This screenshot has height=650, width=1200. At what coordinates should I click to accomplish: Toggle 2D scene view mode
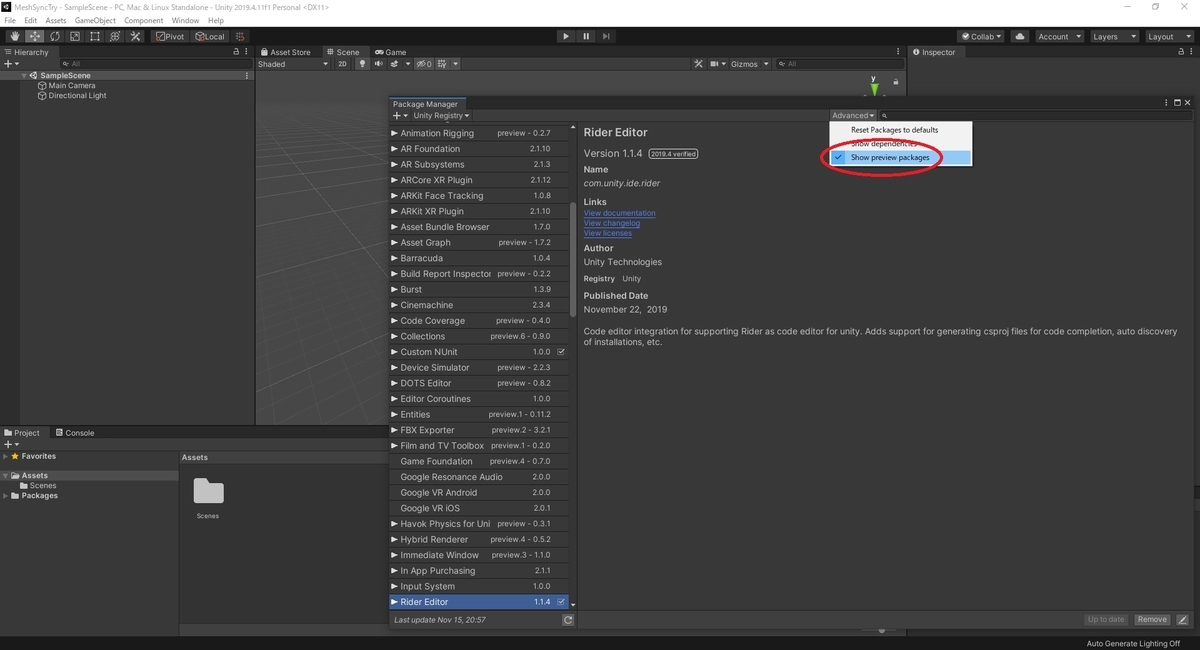[x=342, y=64]
